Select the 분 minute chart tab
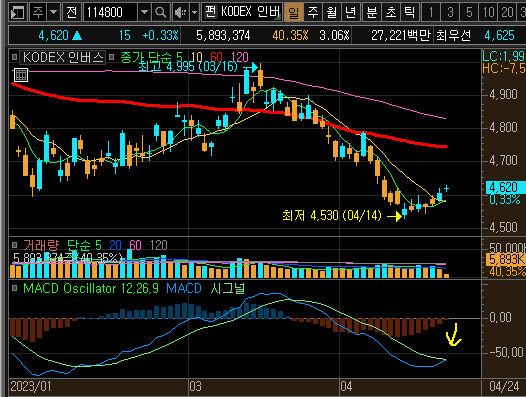 tap(372, 13)
